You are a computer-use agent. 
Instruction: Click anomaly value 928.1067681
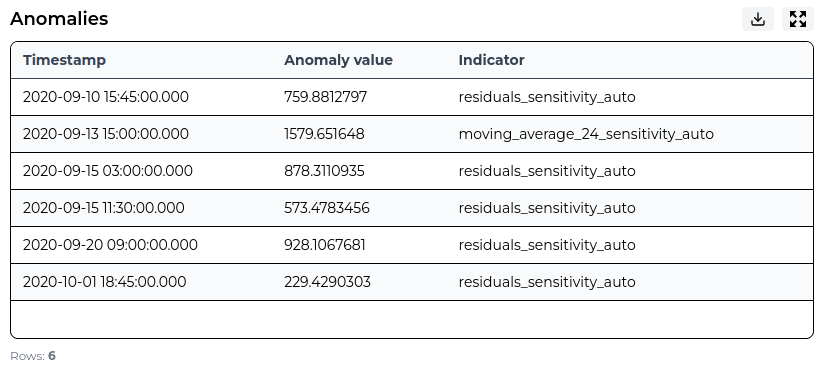click(325, 245)
